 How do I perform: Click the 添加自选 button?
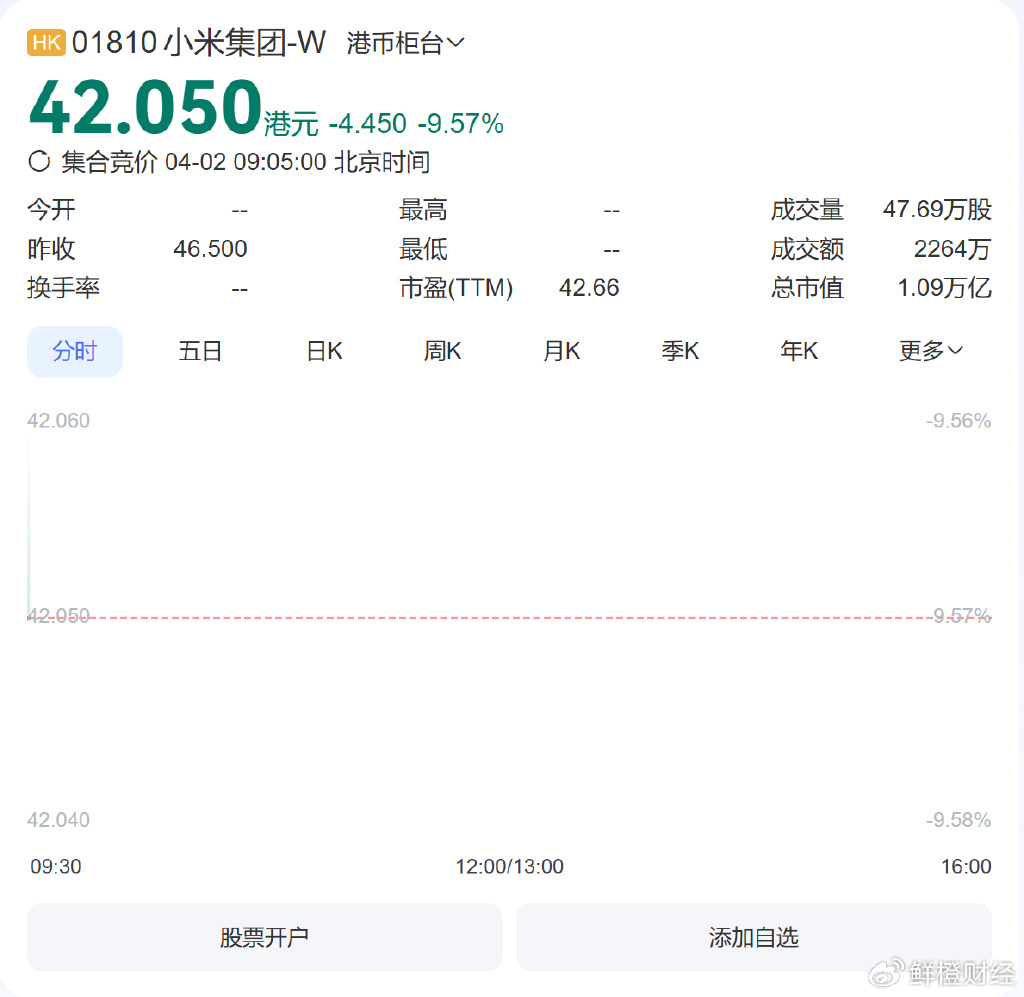[754, 937]
